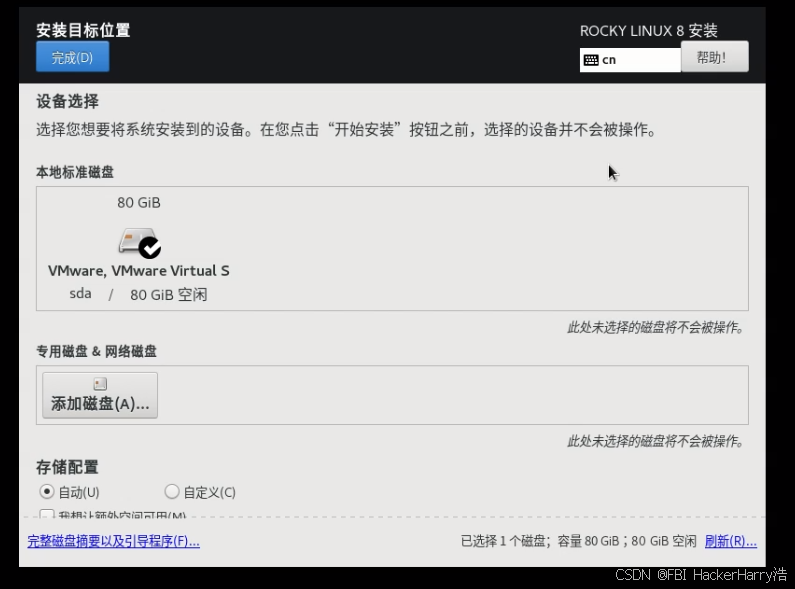Click the 刷新(R)... refresh link
The height and width of the screenshot is (589, 795).
click(x=731, y=541)
